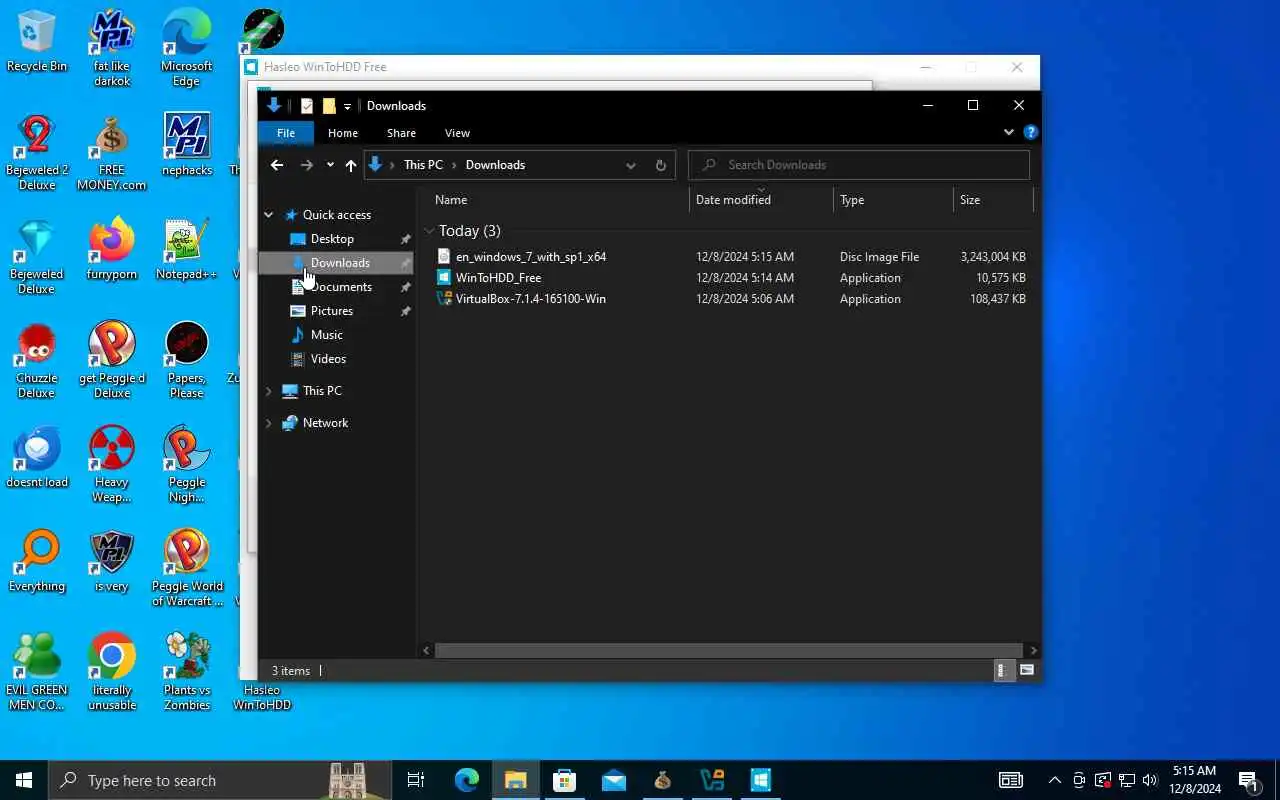1280x800 pixels.
Task: Click the New folder quick access toolbar icon
Action: point(328,106)
